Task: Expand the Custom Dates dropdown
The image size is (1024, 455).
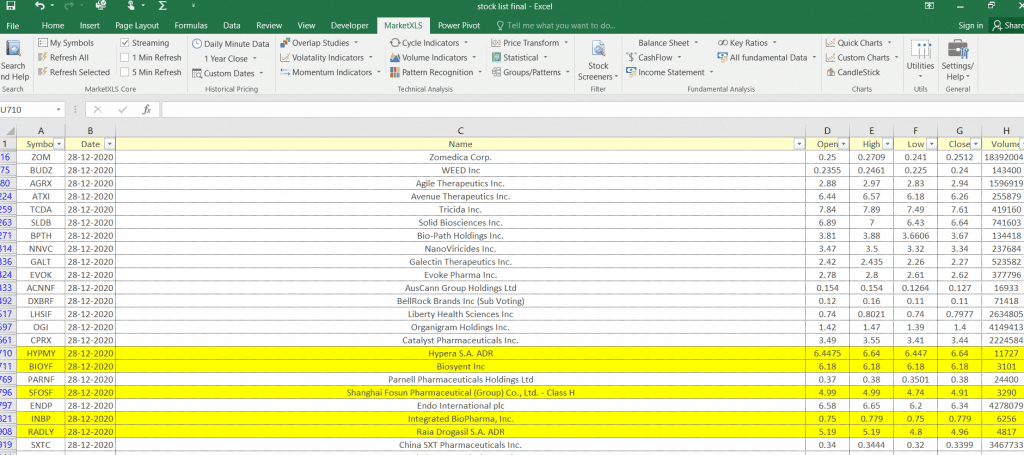Action: [261, 74]
